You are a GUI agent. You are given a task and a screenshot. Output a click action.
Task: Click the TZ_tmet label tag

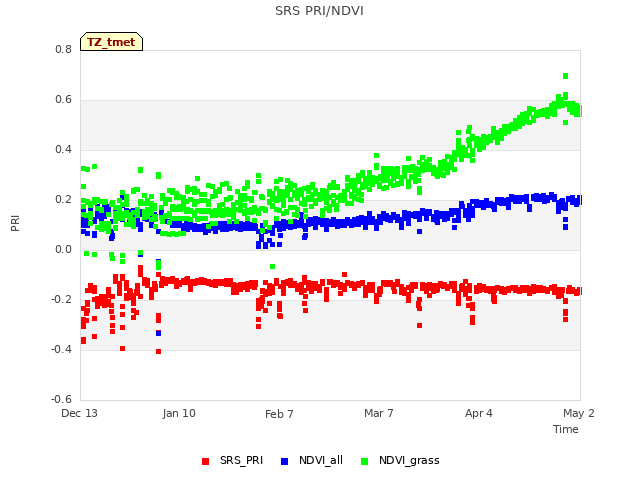point(111,42)
